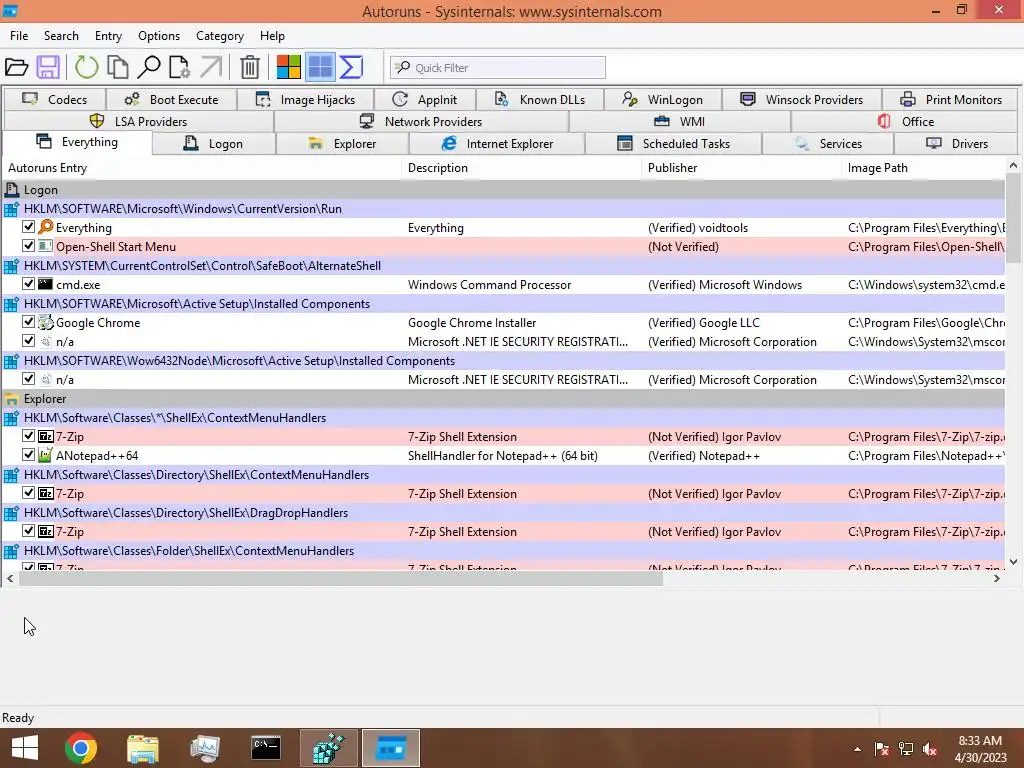
Task: Switch to the Image Hijacks tab
Action: point(306,99)
